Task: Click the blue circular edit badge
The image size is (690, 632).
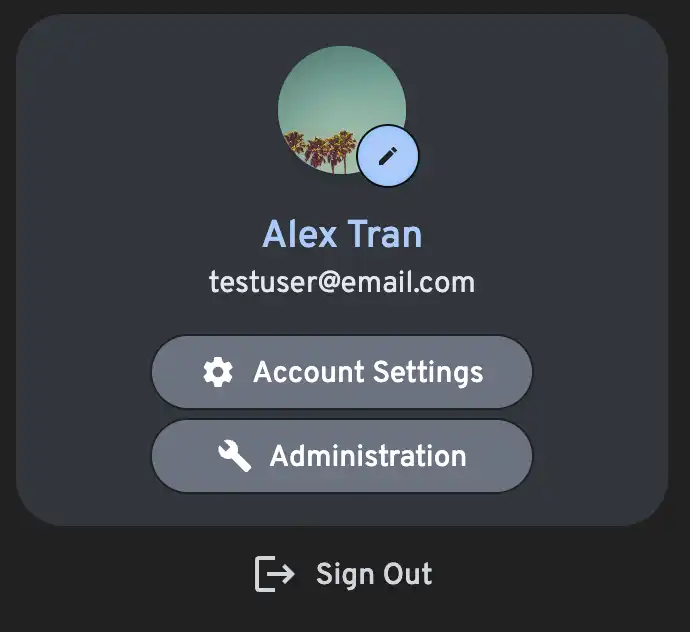Action: point(388,156)
